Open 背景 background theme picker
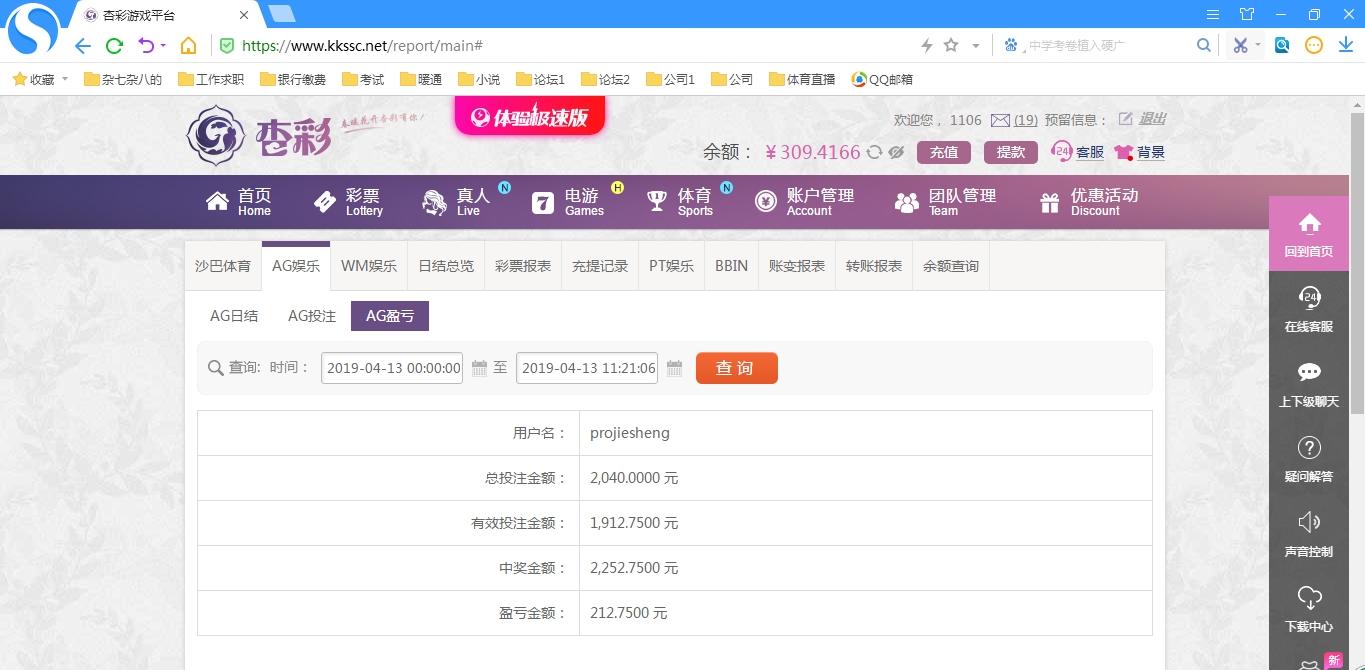This screenshot has width=1365, height=670. [1140, 152]
